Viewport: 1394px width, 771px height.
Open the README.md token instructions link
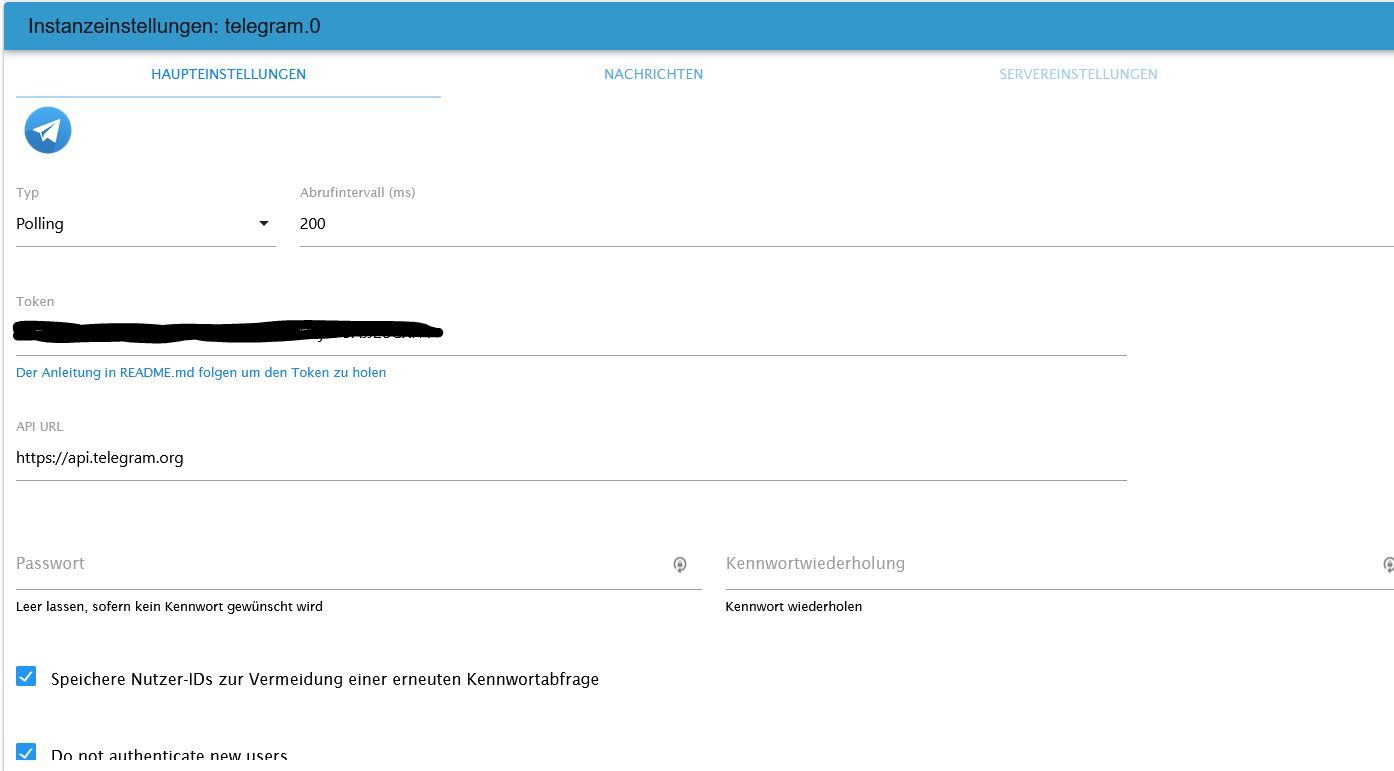(201, 372)
